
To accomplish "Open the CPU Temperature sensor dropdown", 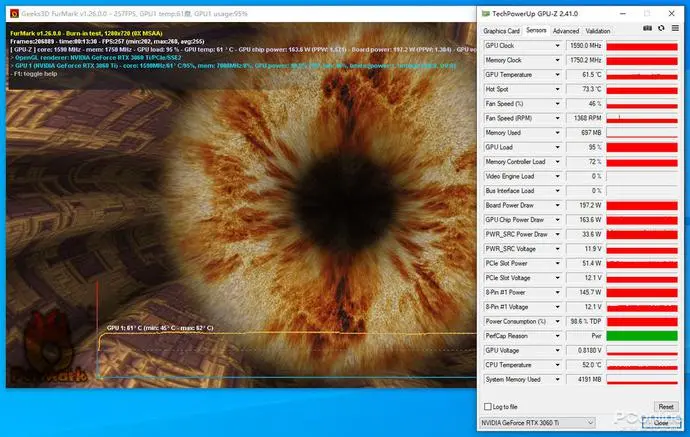I will 557,365.
